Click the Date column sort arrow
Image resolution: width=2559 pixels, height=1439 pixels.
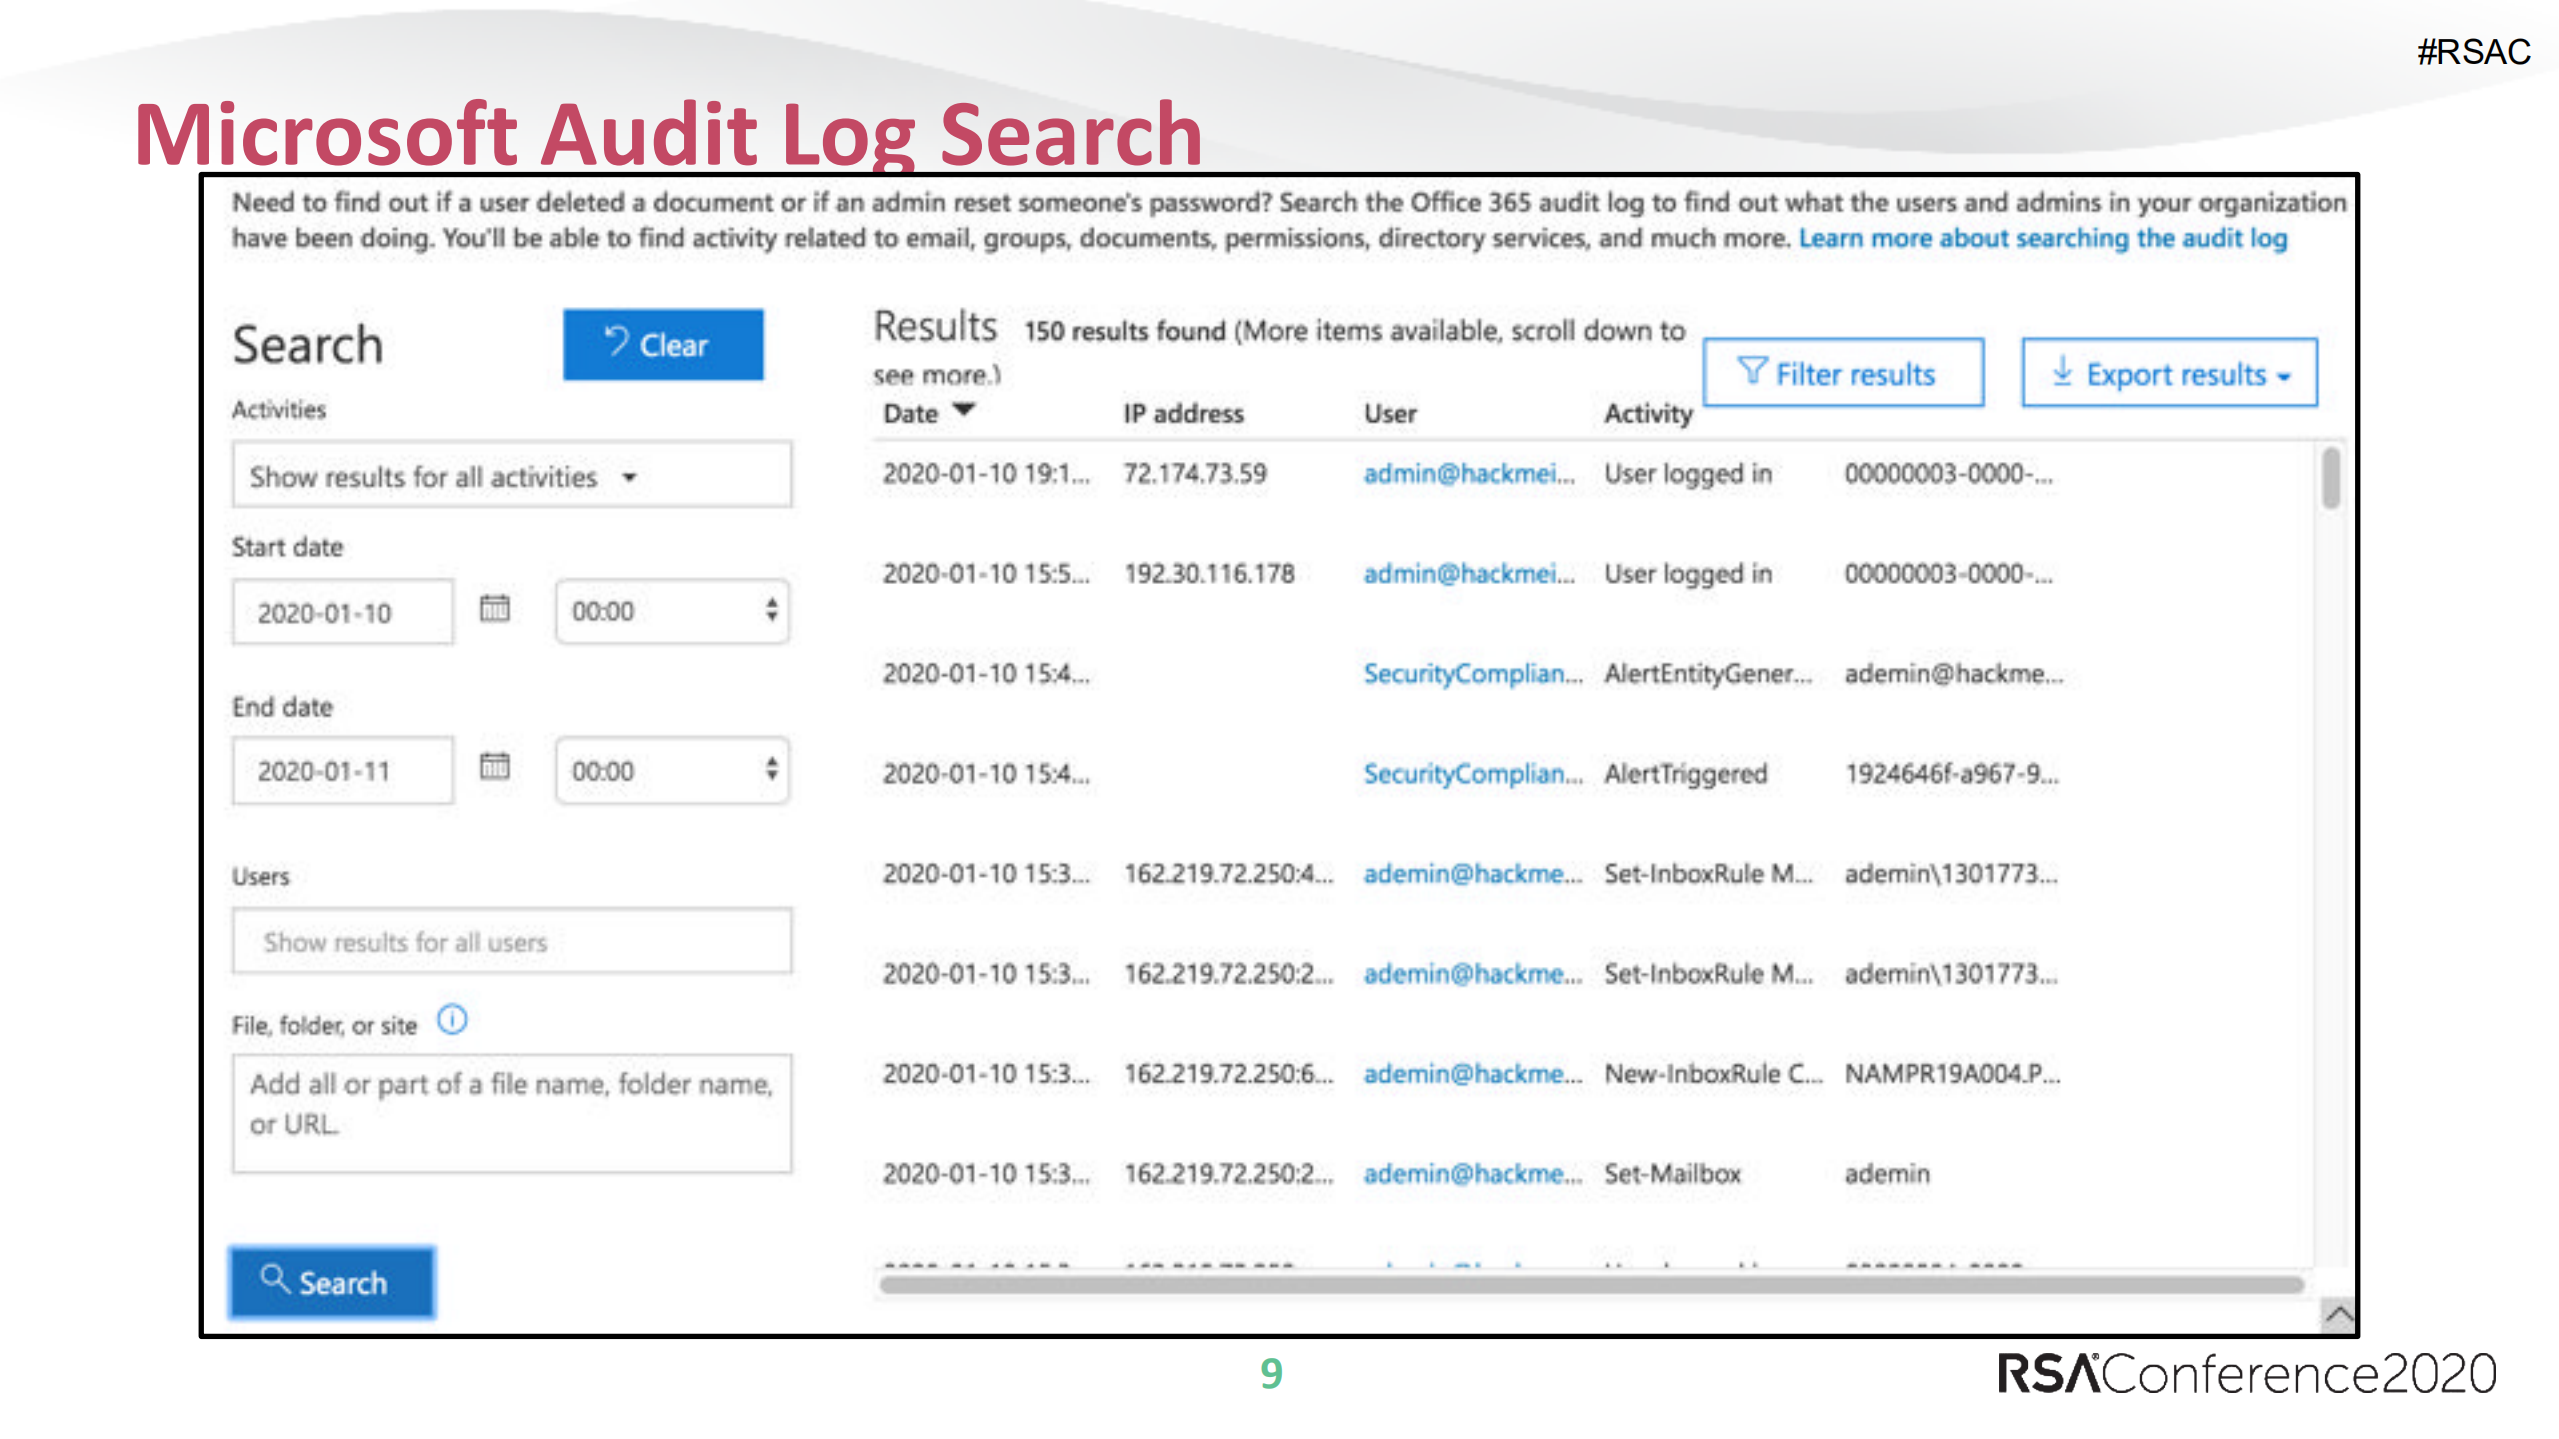pyautogui.click(x=964, y=410)
